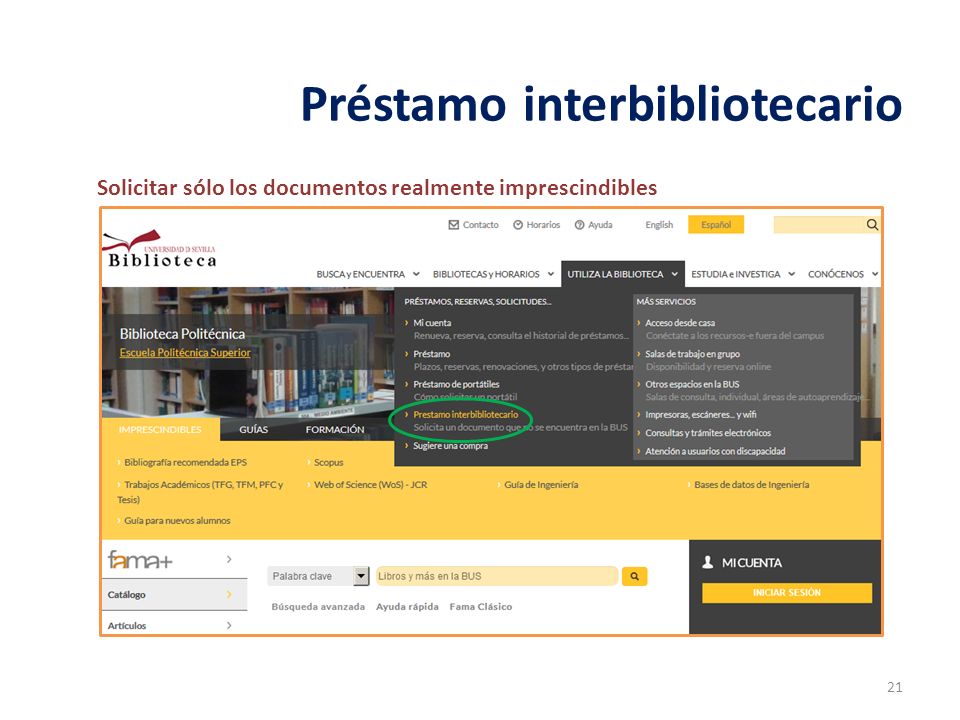Image resolution: width=960 pixels, height=720 pixels.
Task: Open Mi cuenta menu entry
Action: 432,323
